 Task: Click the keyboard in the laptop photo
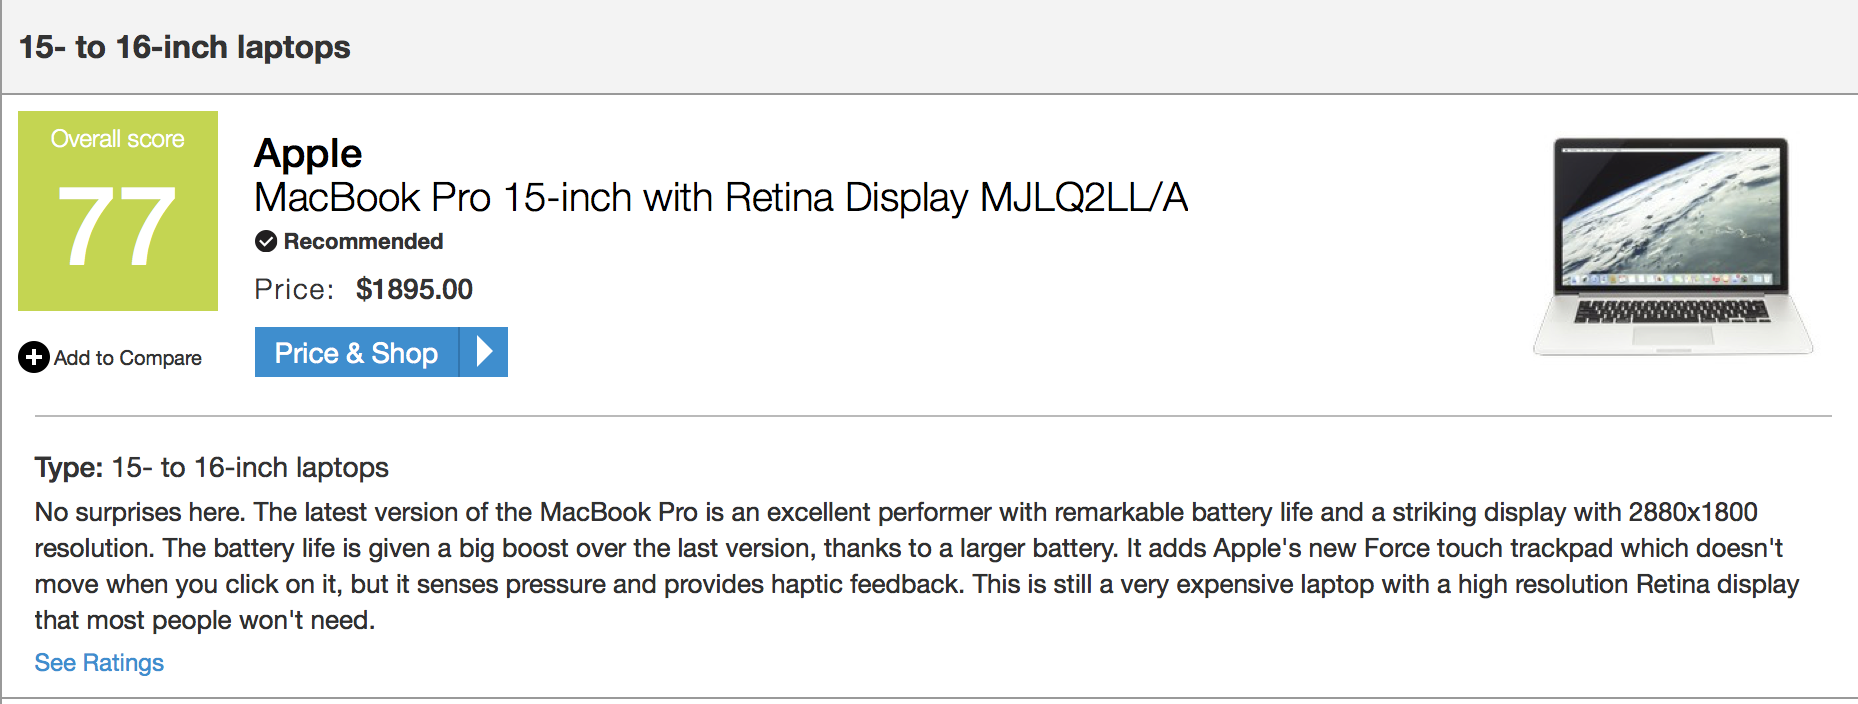point(1672,311)
